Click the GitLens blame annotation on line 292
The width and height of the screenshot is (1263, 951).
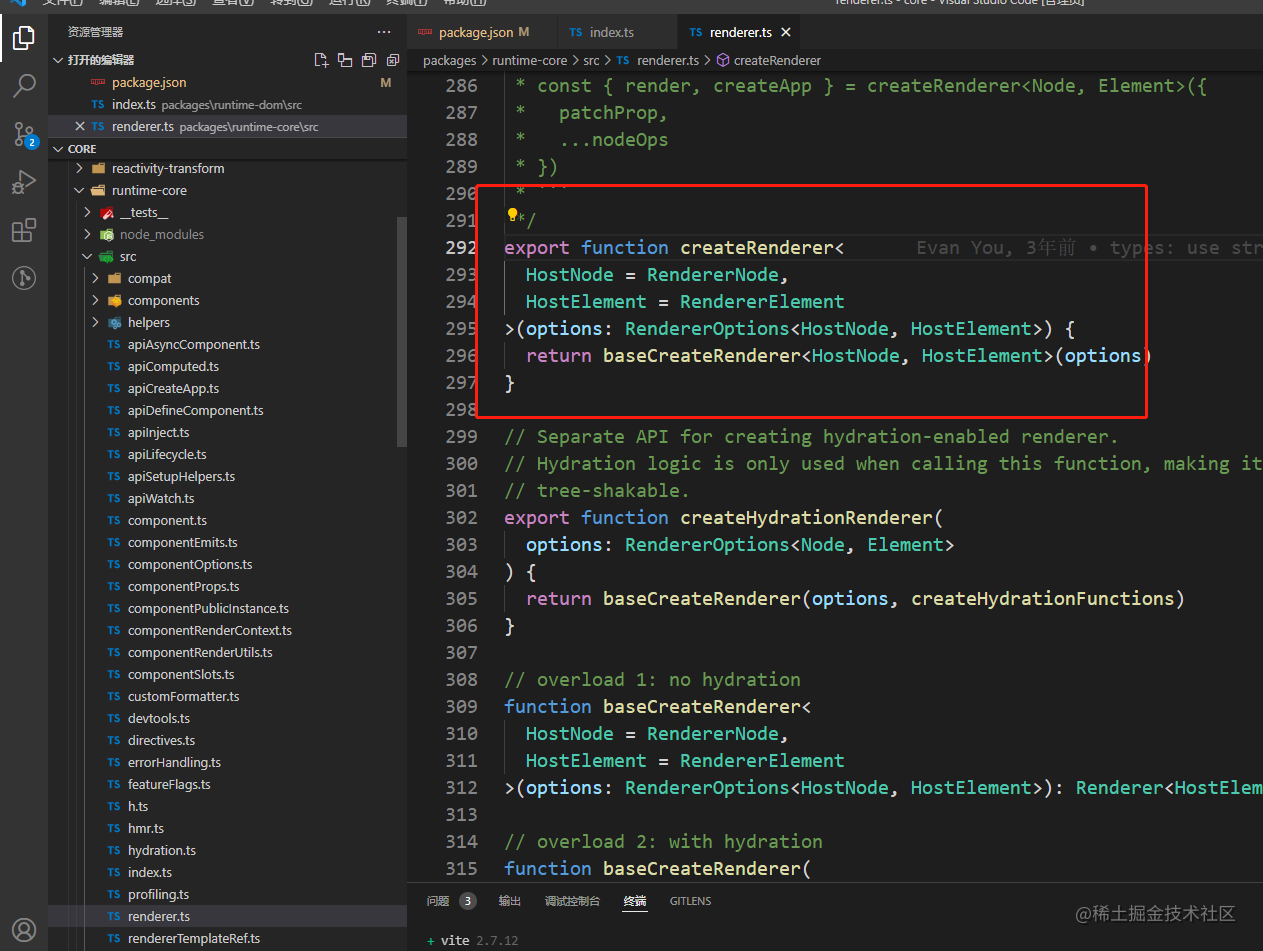pos(1089,247)
